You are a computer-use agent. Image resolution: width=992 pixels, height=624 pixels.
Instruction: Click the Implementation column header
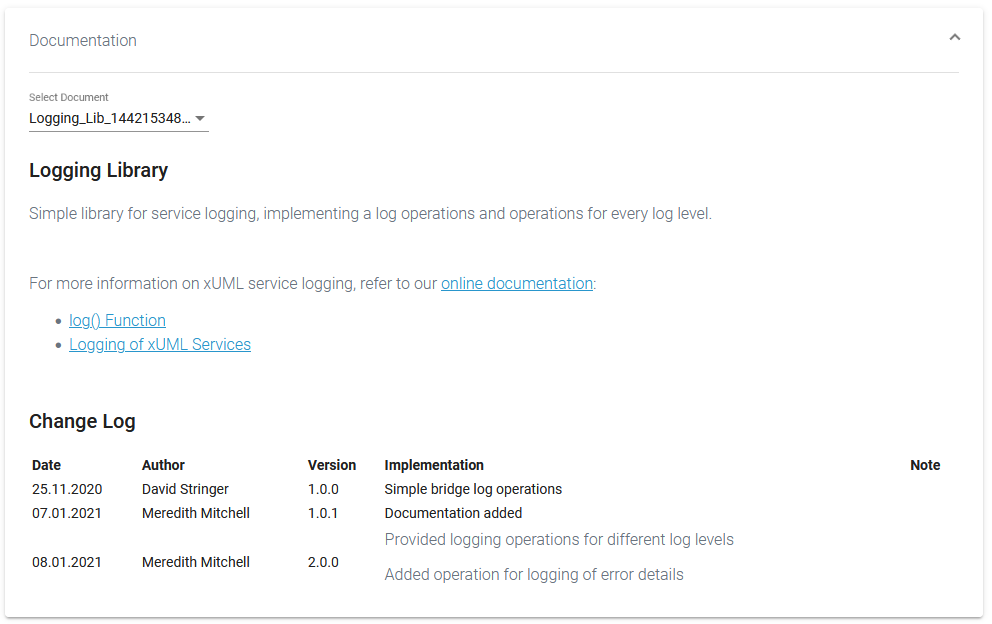point(434,465)
